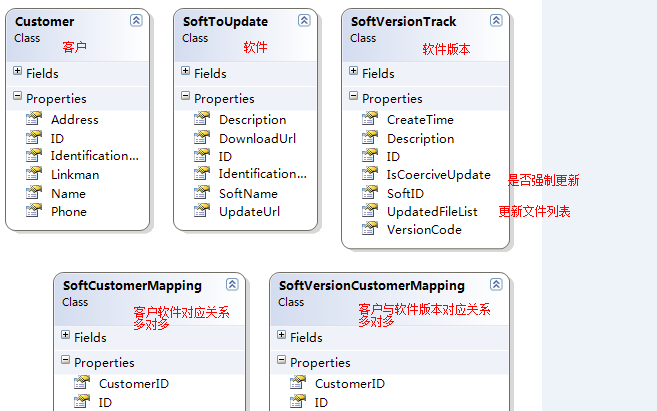Expand Fields section in Customer class

[x=17, y=71]
